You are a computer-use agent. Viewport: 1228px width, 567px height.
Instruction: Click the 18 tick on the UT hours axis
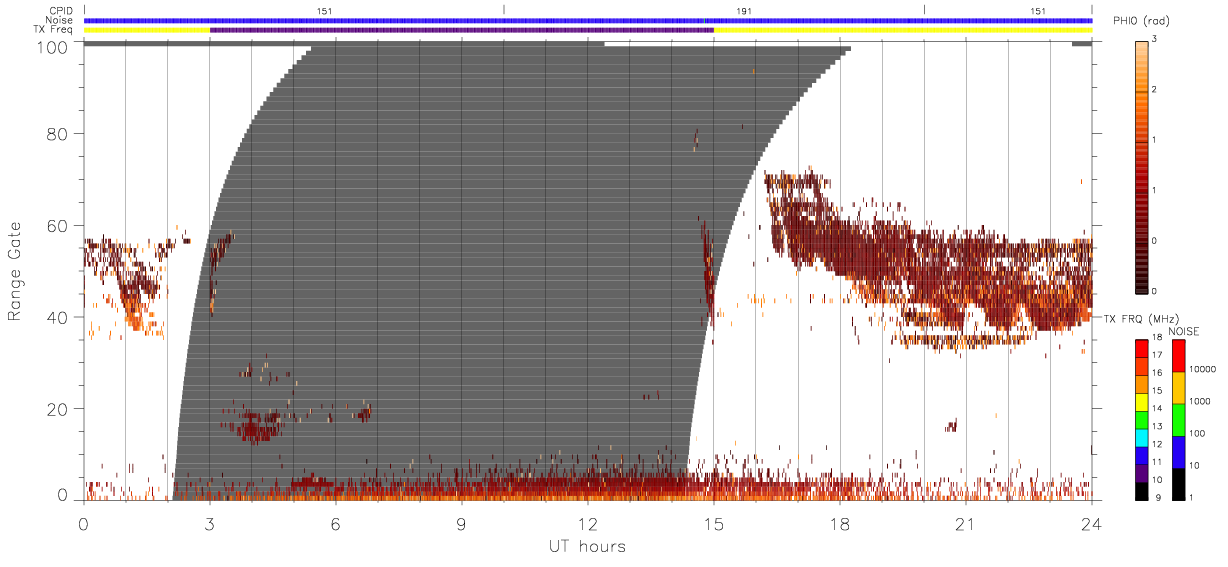[x=839, y=524]
